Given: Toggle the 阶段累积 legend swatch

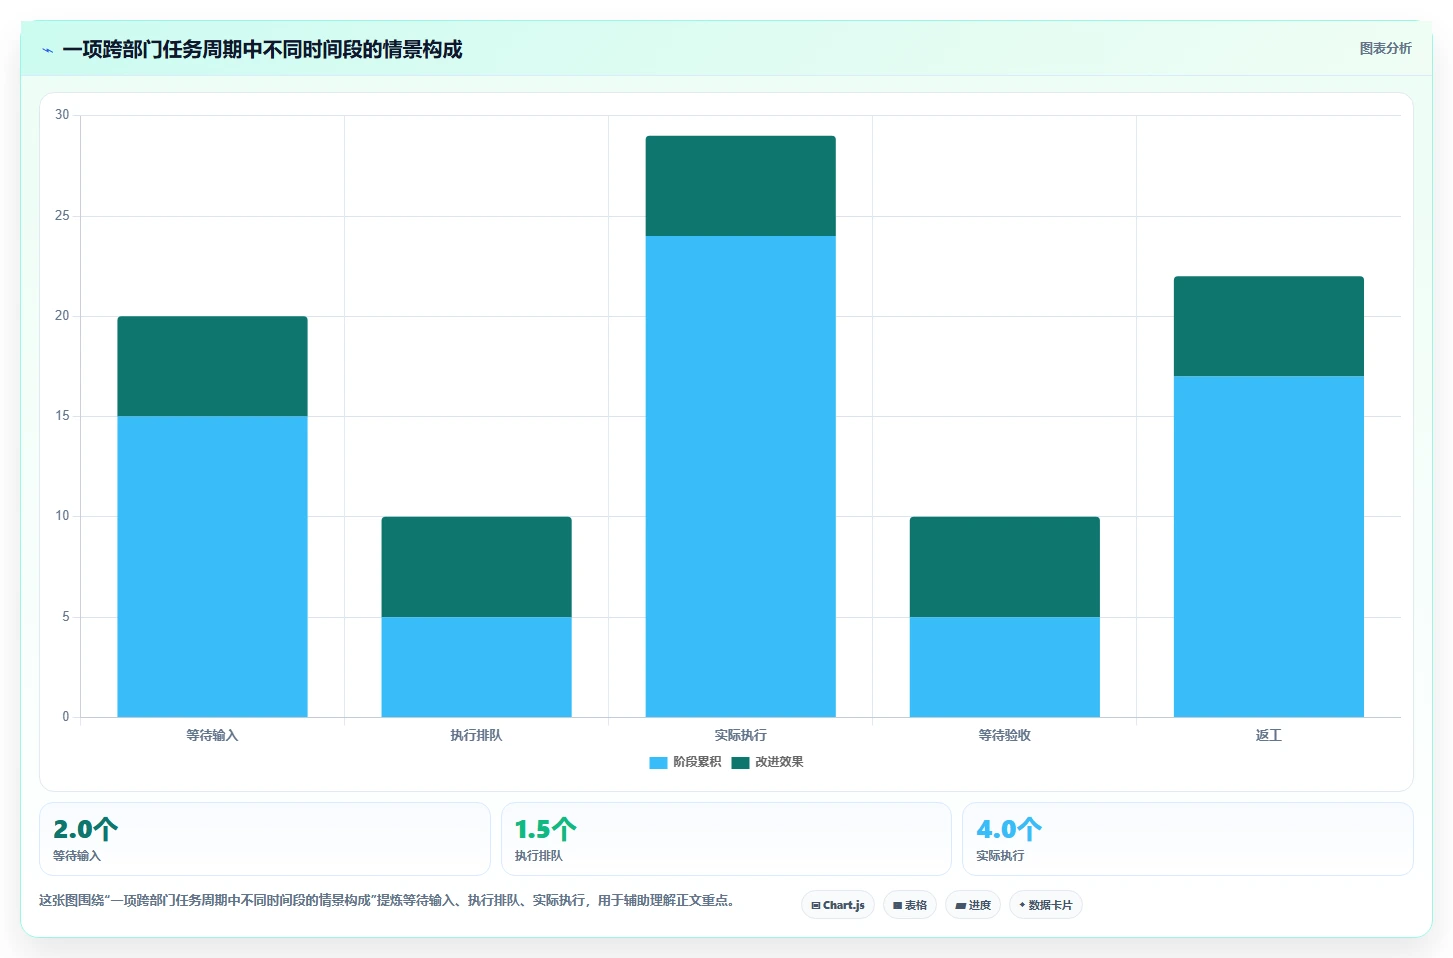Looking at the screenshot, I should [658, 762].
